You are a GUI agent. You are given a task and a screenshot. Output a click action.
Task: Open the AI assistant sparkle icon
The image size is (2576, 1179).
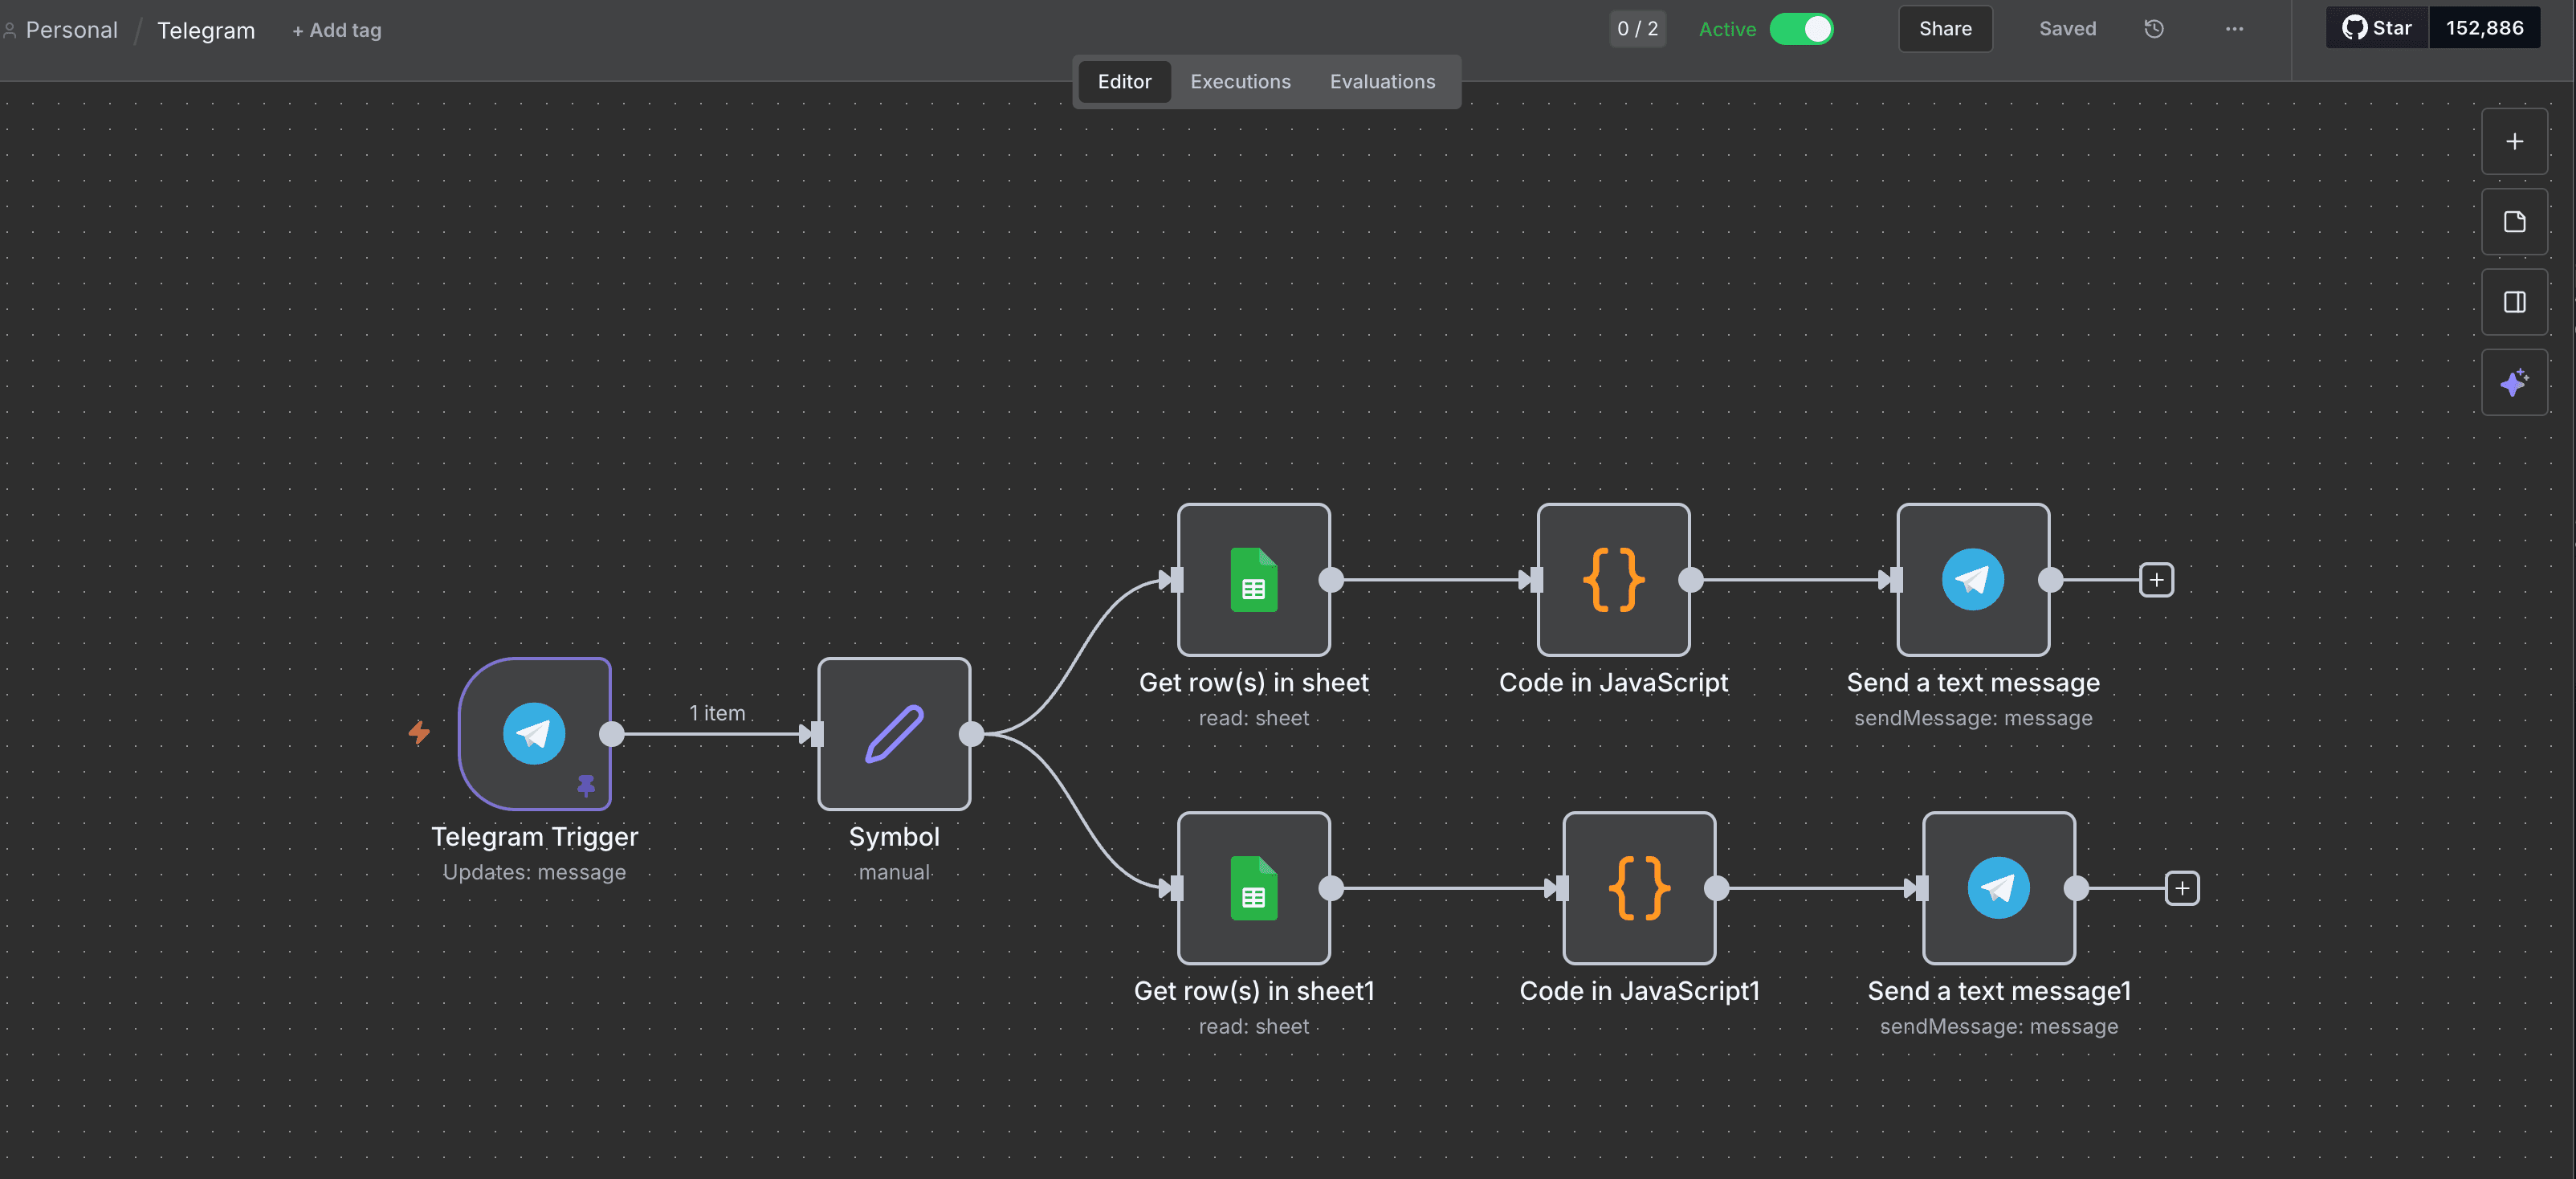(x=2514, y=382)
